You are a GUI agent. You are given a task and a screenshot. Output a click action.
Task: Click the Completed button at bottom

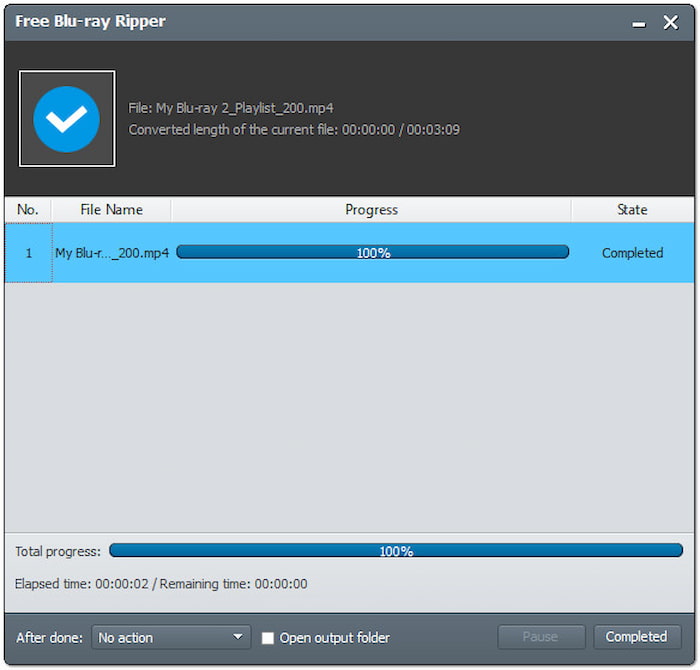[637, 637]
